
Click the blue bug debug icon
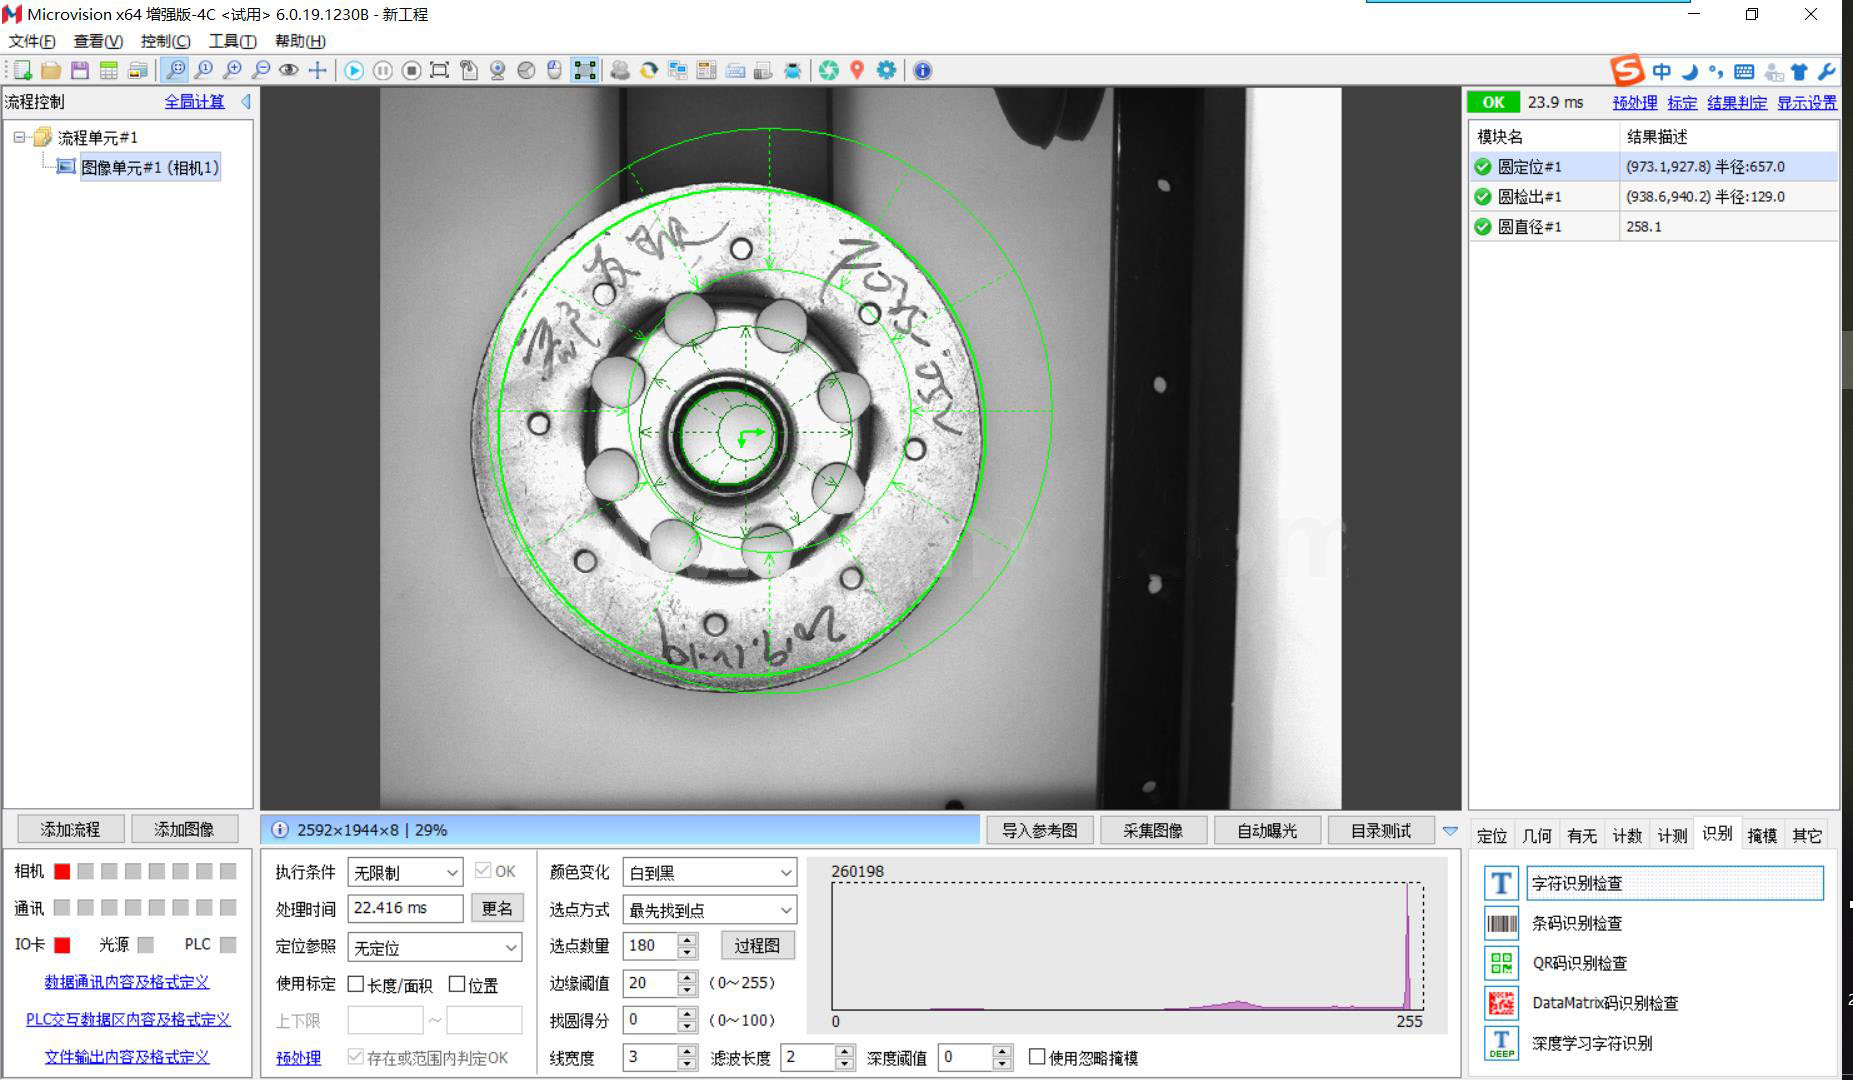pyautogui.click(x=792, y=70)
